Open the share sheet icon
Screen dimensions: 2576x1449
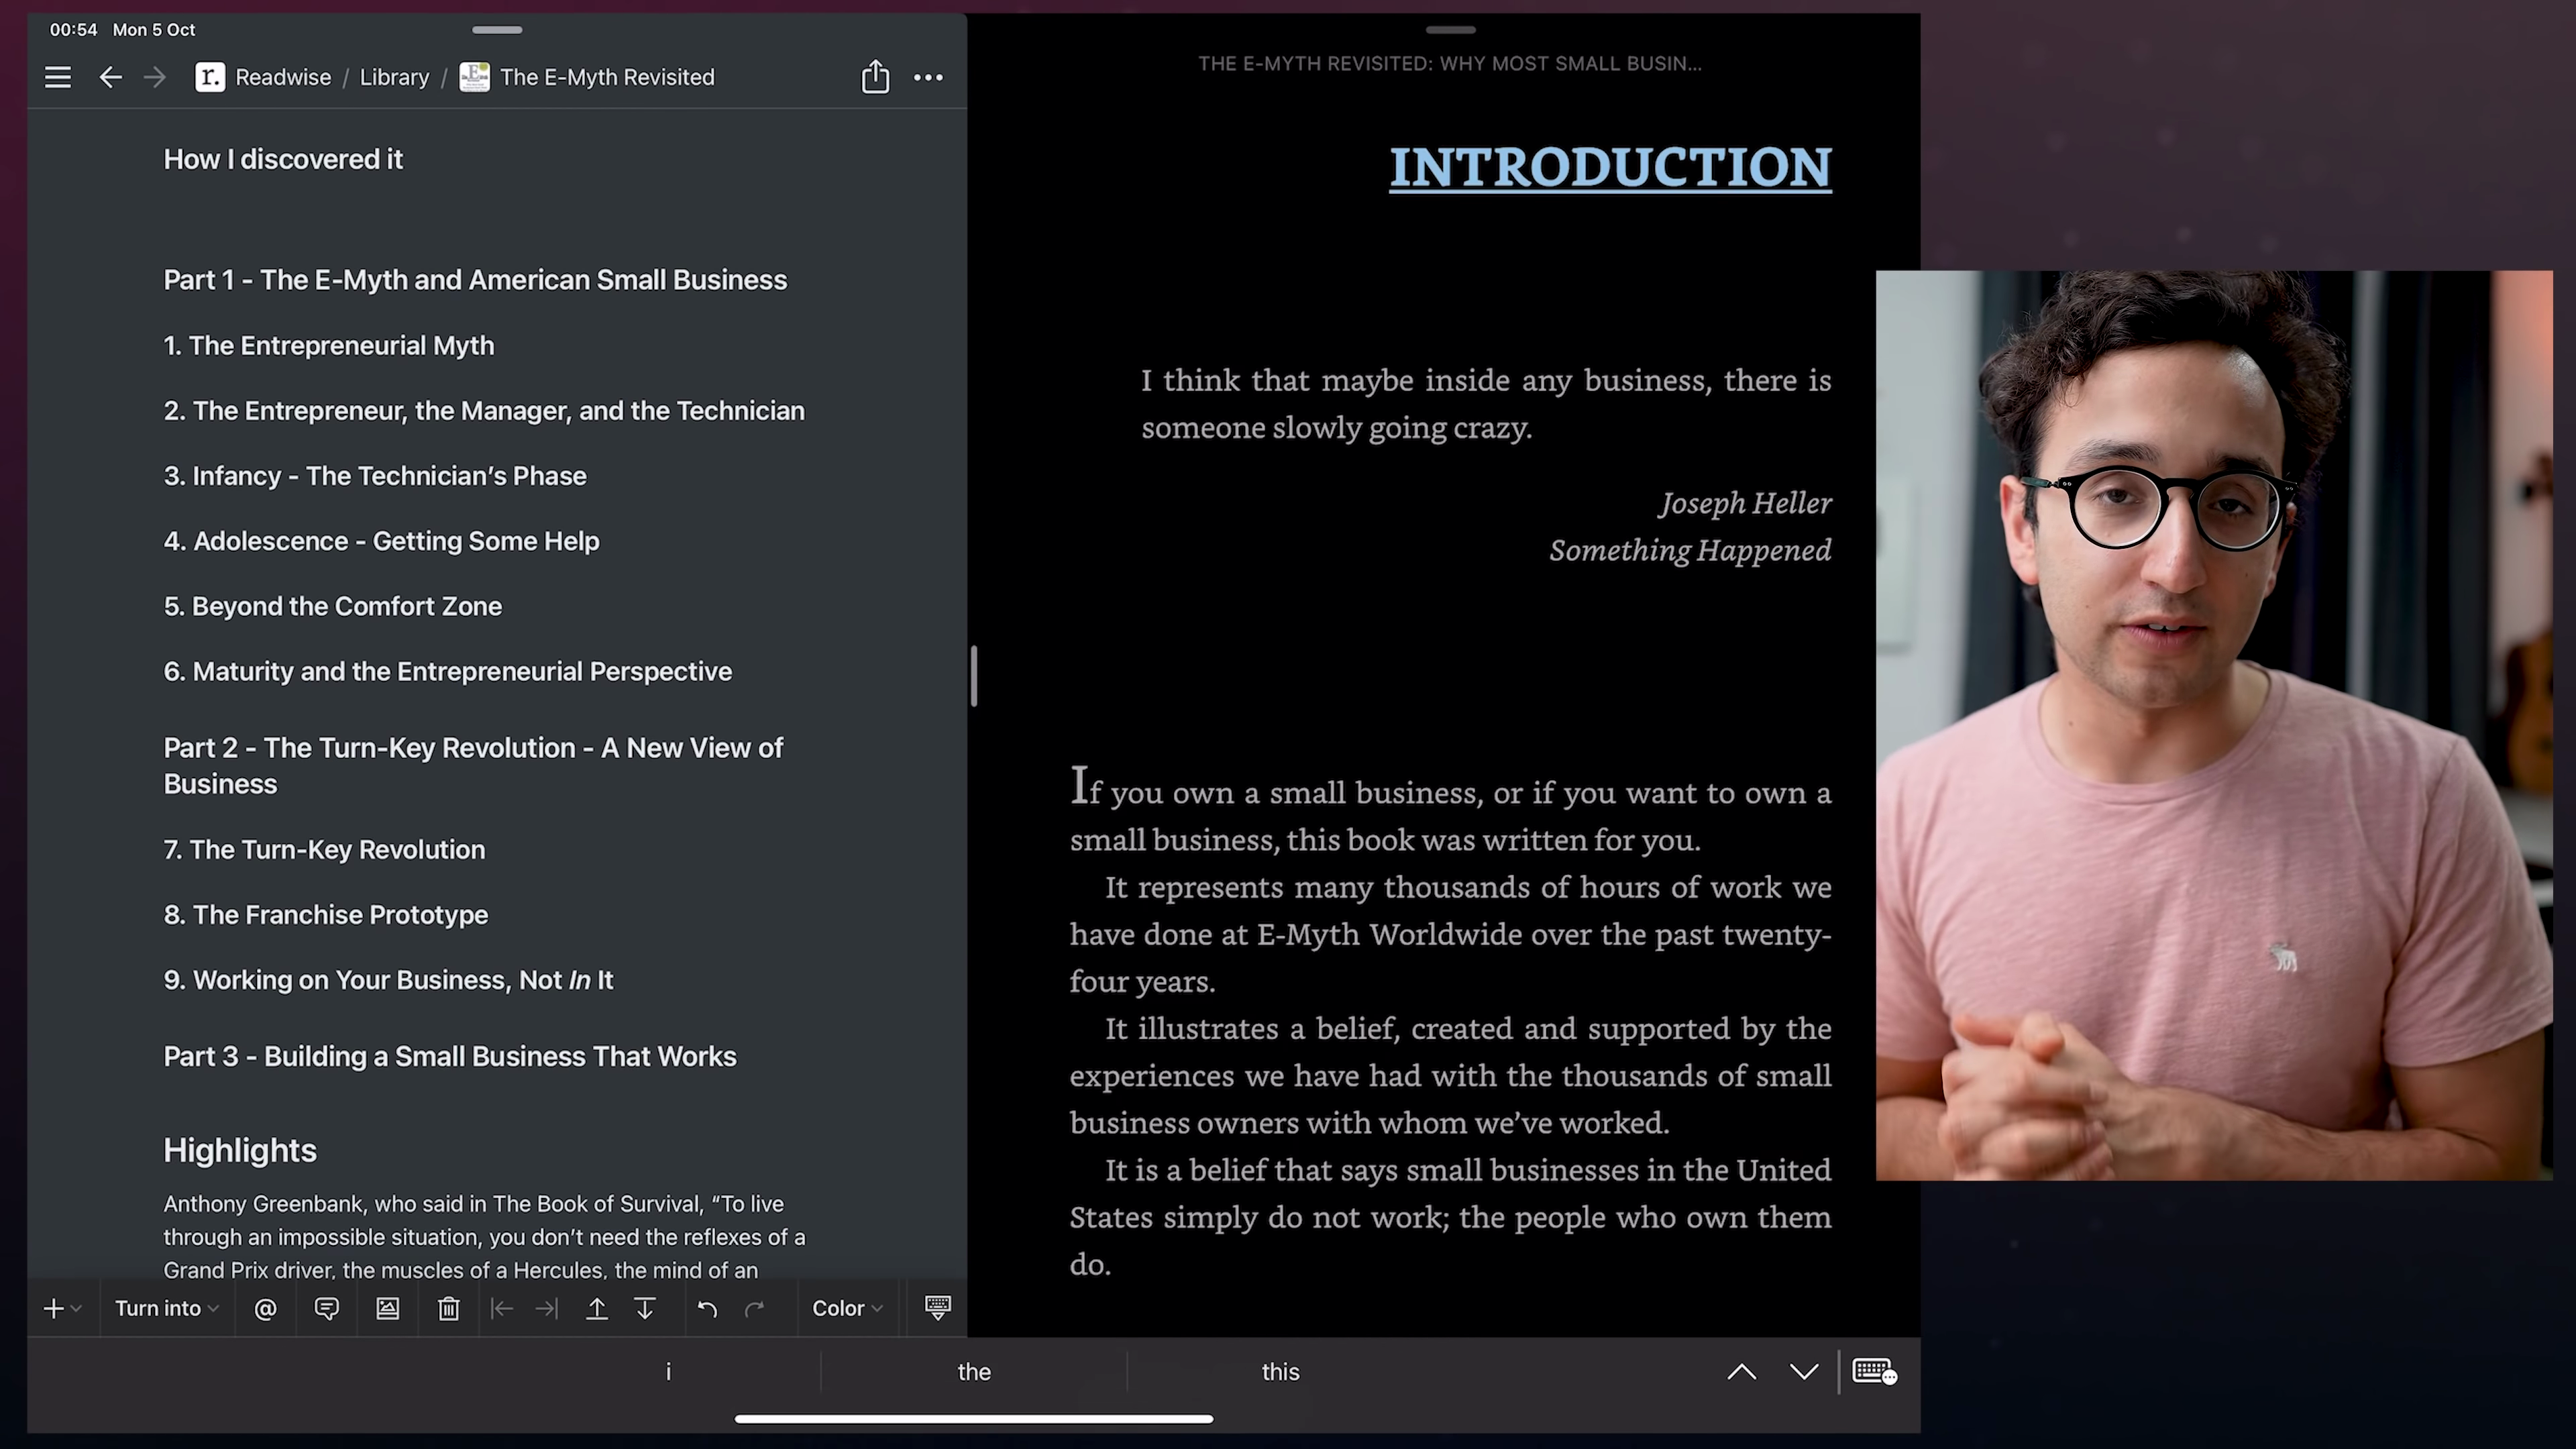(x=875, y=76)
